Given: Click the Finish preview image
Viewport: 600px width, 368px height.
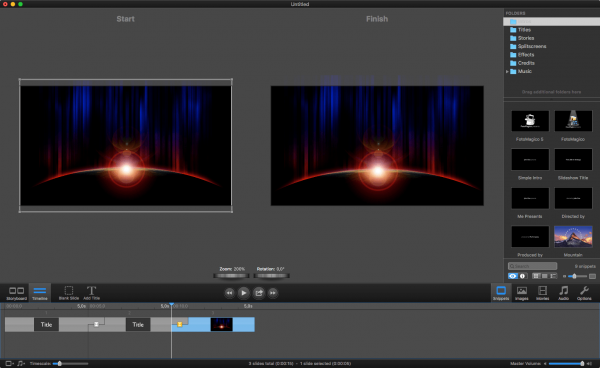Looking at the screenshot, I should point(377,146).
